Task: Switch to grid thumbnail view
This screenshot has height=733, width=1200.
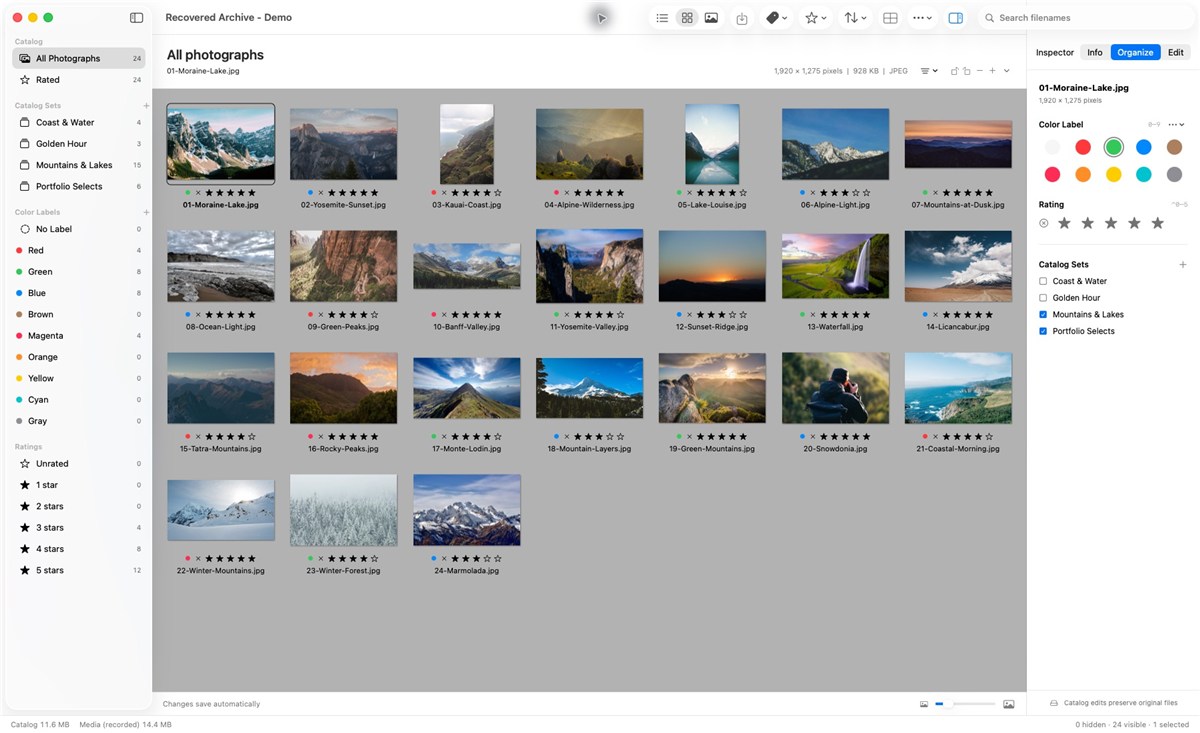Action: [x=687, y=18]
